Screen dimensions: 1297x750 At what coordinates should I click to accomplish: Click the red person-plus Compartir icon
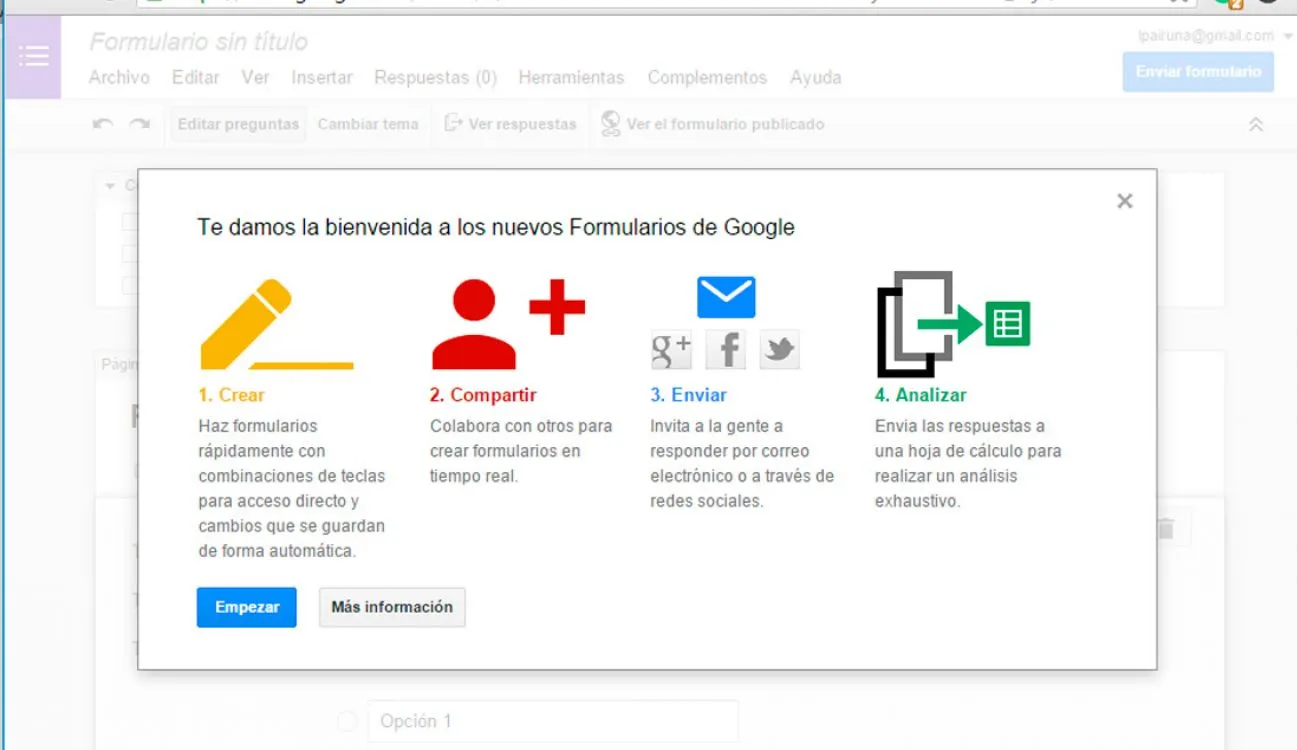pos(508,324)
